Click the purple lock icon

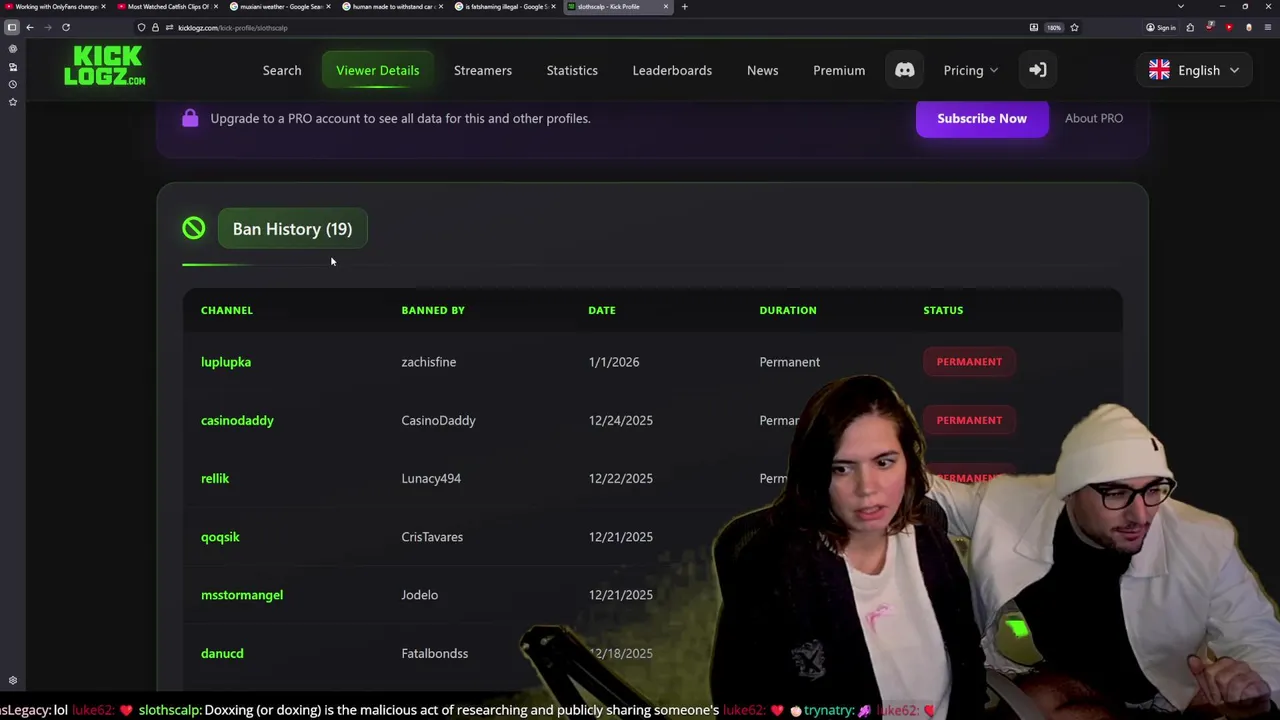click(190, 118)
